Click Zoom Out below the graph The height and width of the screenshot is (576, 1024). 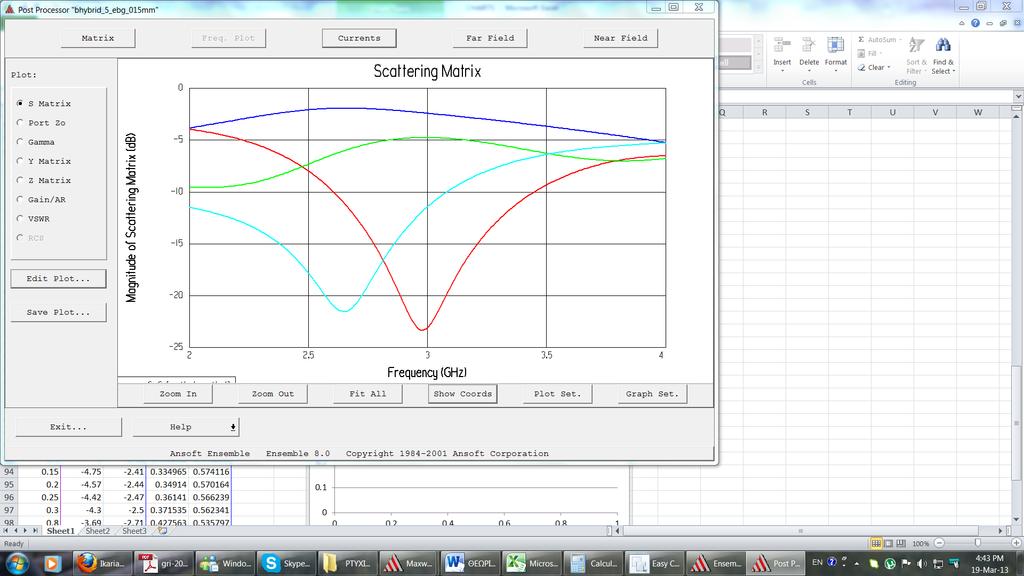point(273,394)
